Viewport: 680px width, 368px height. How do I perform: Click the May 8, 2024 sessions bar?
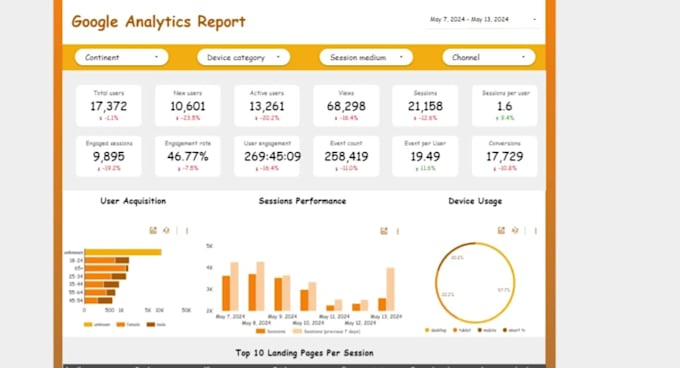pos(252,292)
